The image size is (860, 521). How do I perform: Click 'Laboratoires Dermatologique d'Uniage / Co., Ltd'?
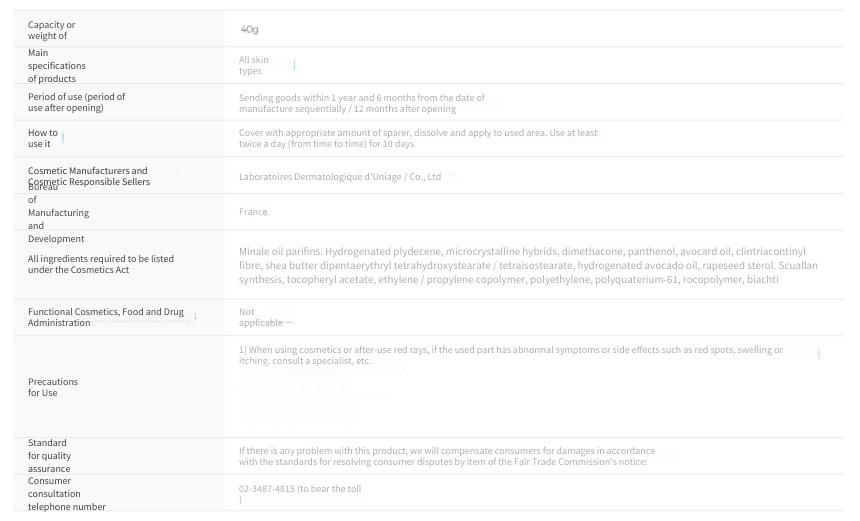click(340, 177)
